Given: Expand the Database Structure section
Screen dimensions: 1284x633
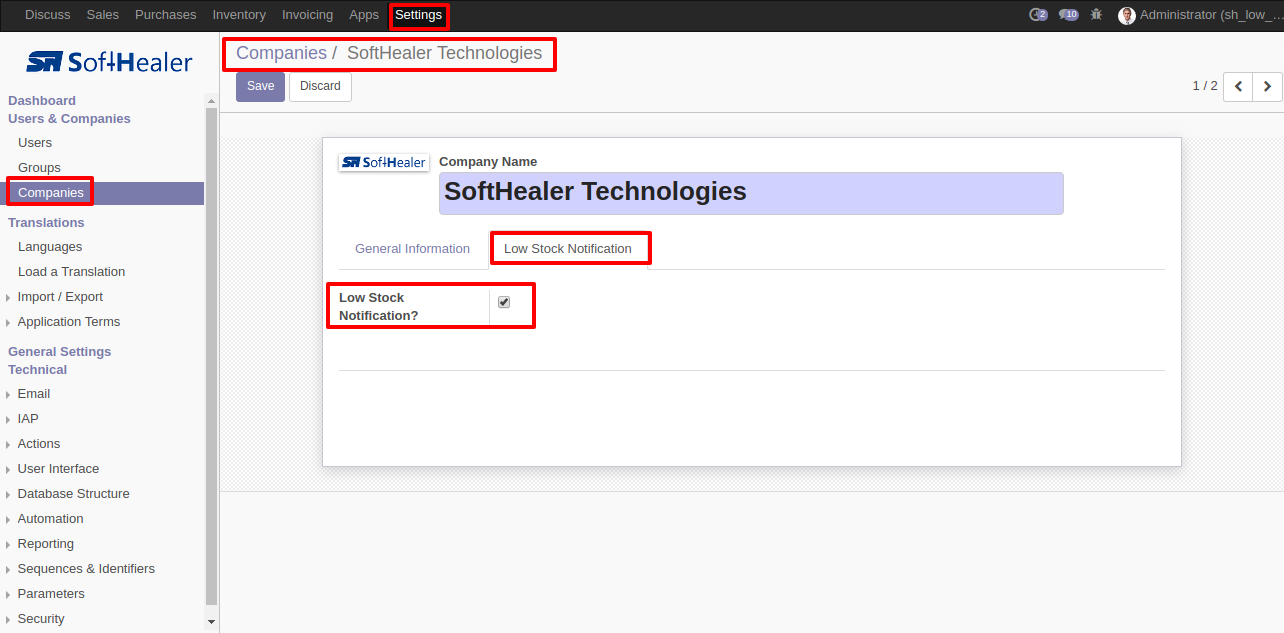Looking at the screenshot, I should (x=73, y=494).
